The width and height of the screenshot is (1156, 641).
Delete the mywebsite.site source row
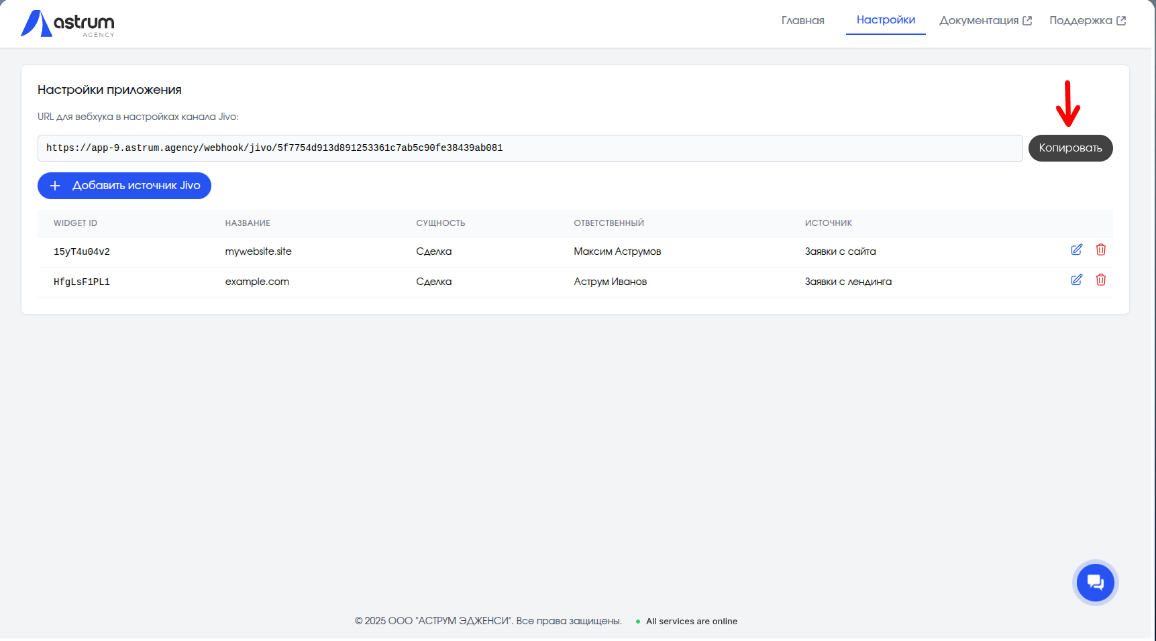[1101, 250]
